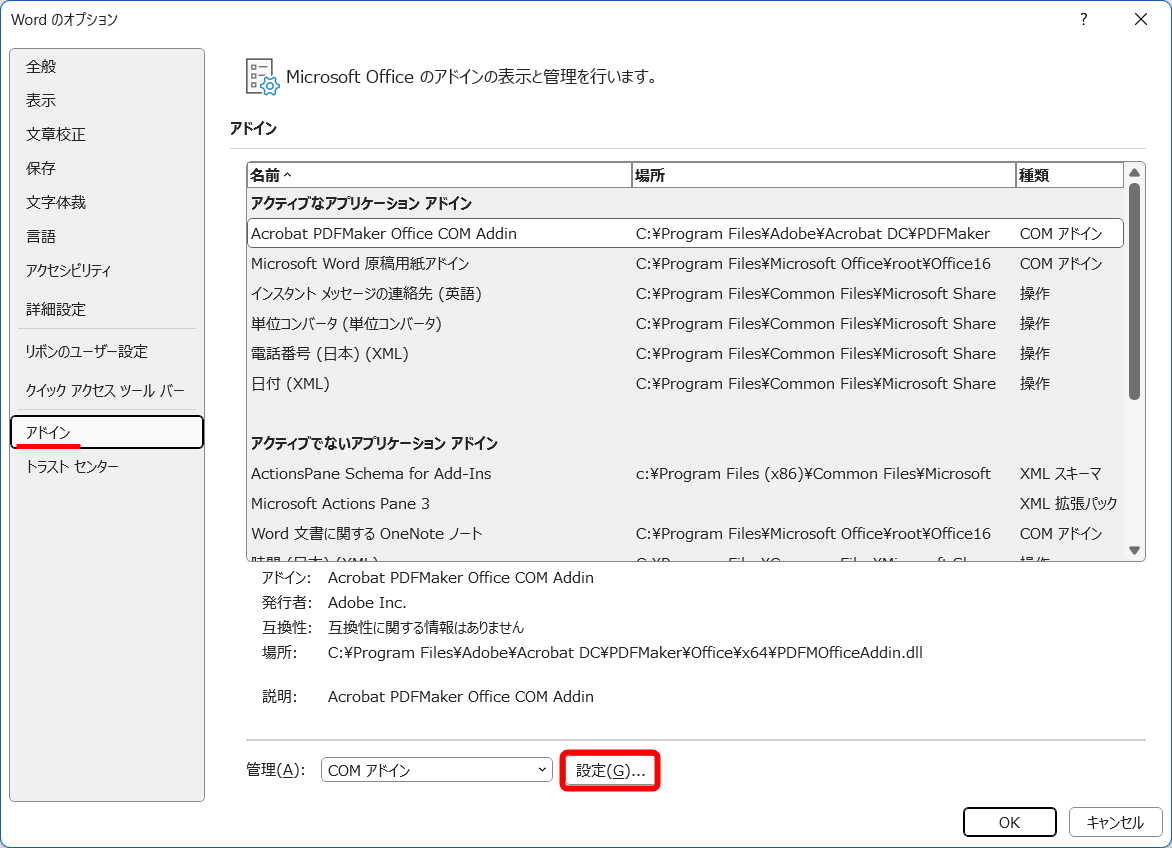Select the 言語 options page
Screen dimensions: 1172x848
tap(40, 236)
